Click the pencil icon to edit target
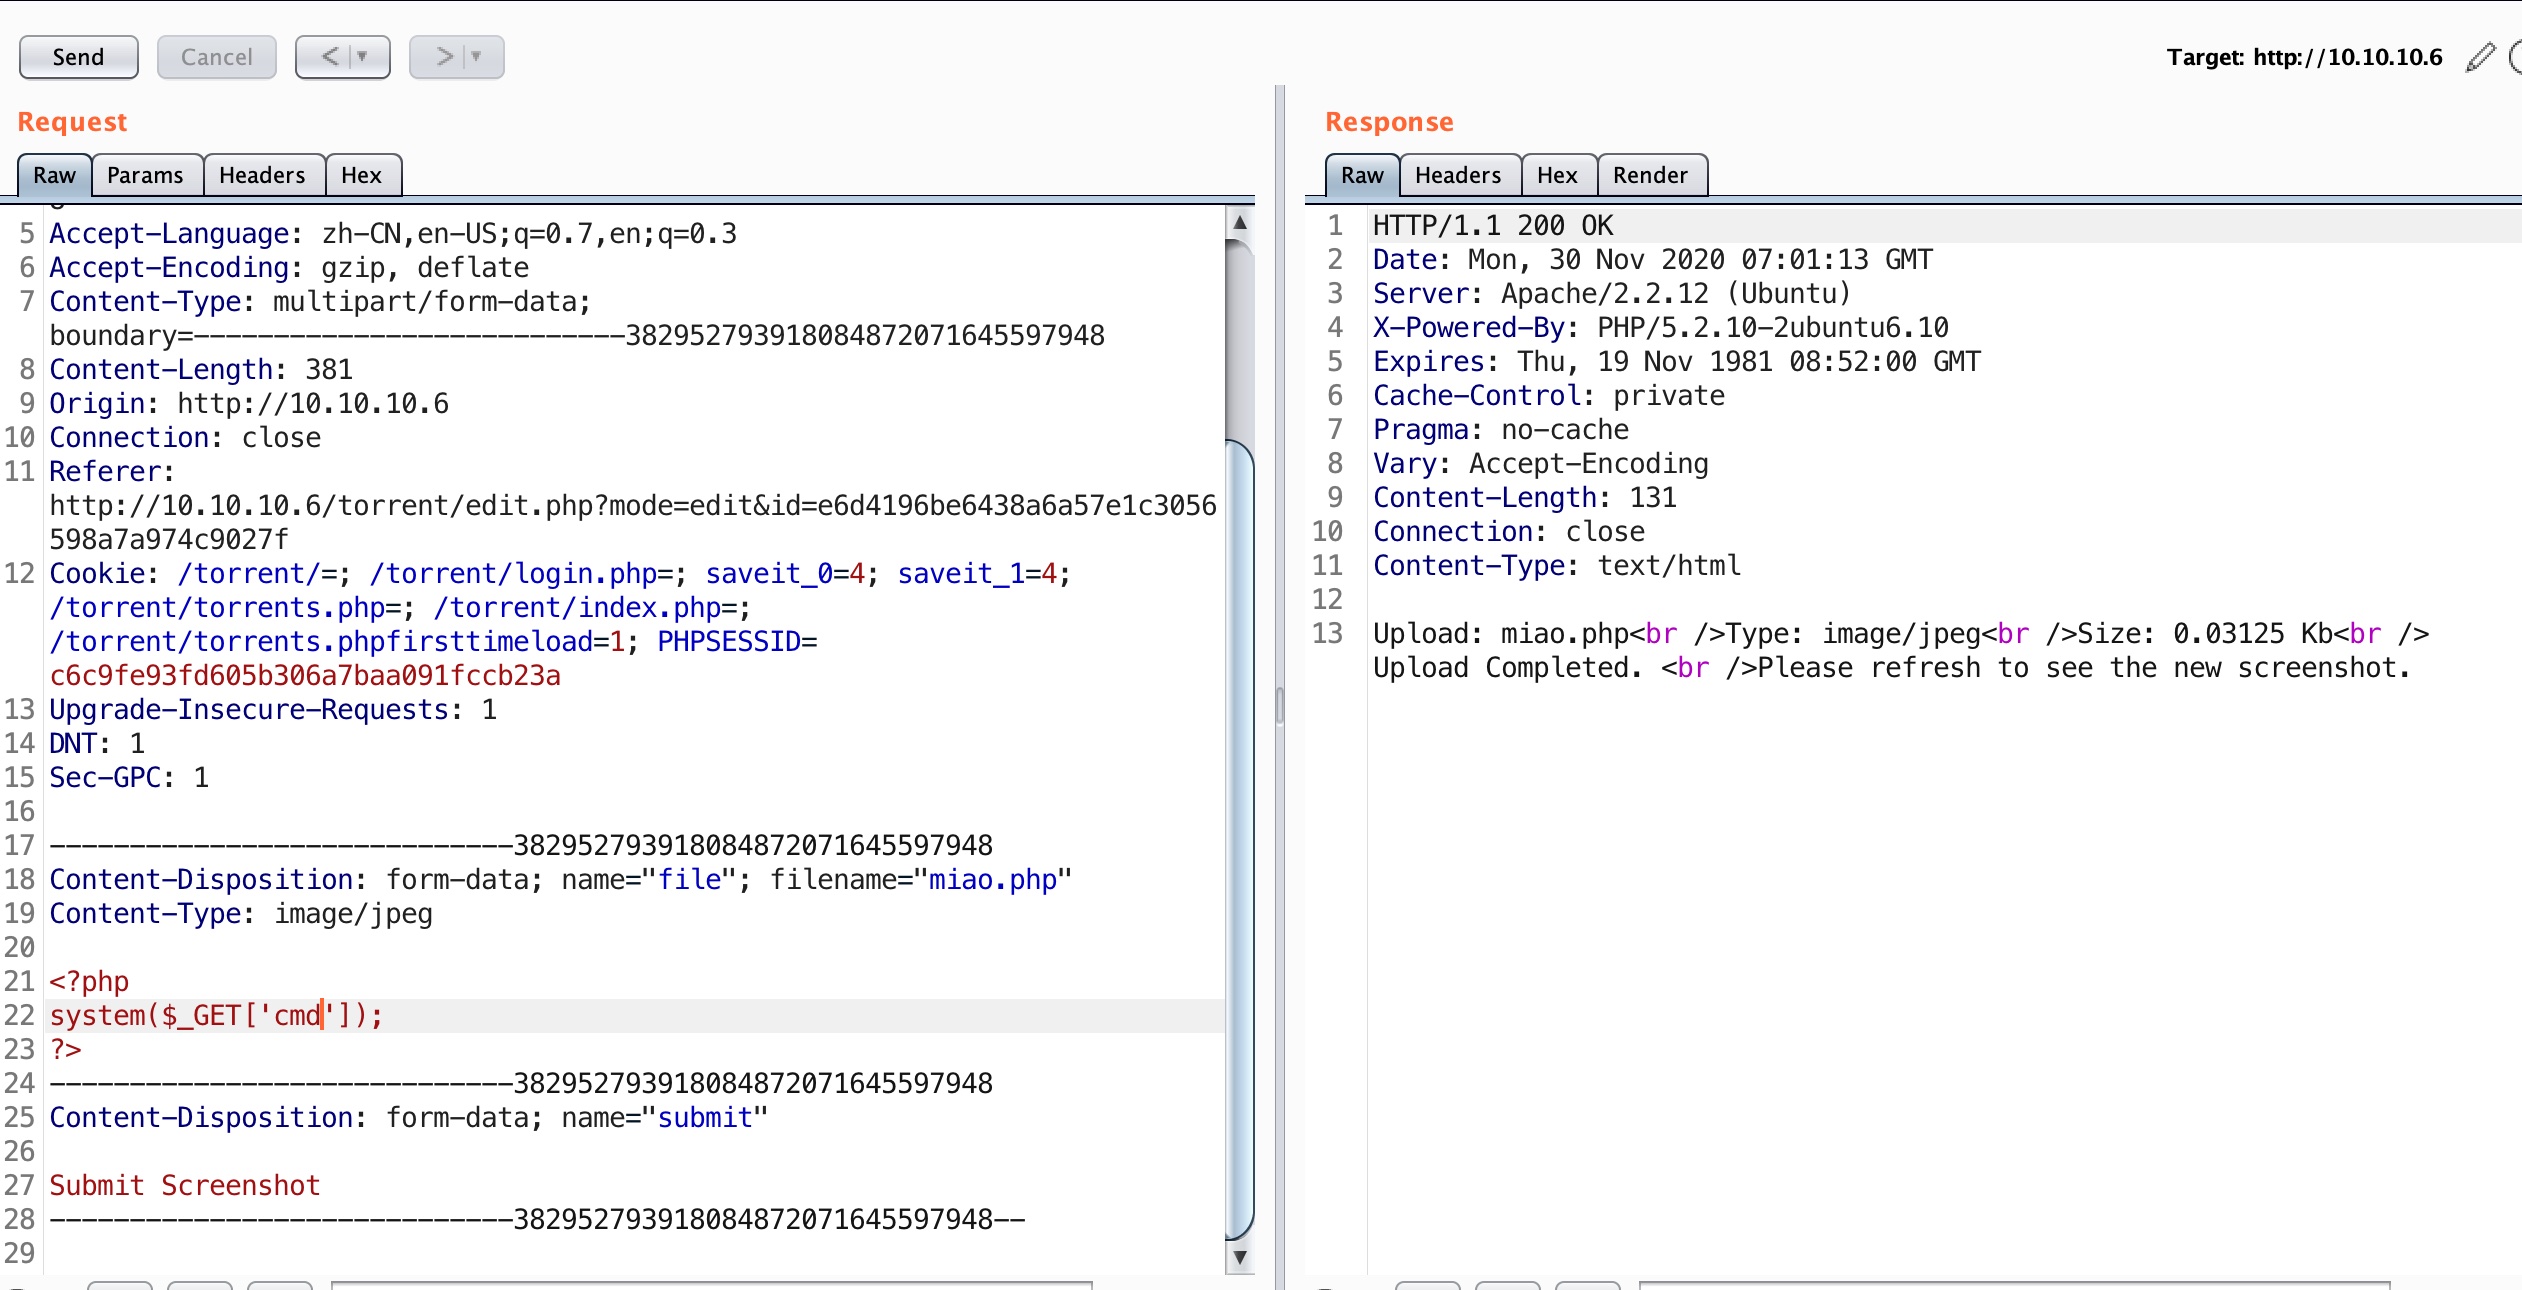The width and height of the screenshot is (2522, 1290). pyautogui.click(x=2481, y=57)
